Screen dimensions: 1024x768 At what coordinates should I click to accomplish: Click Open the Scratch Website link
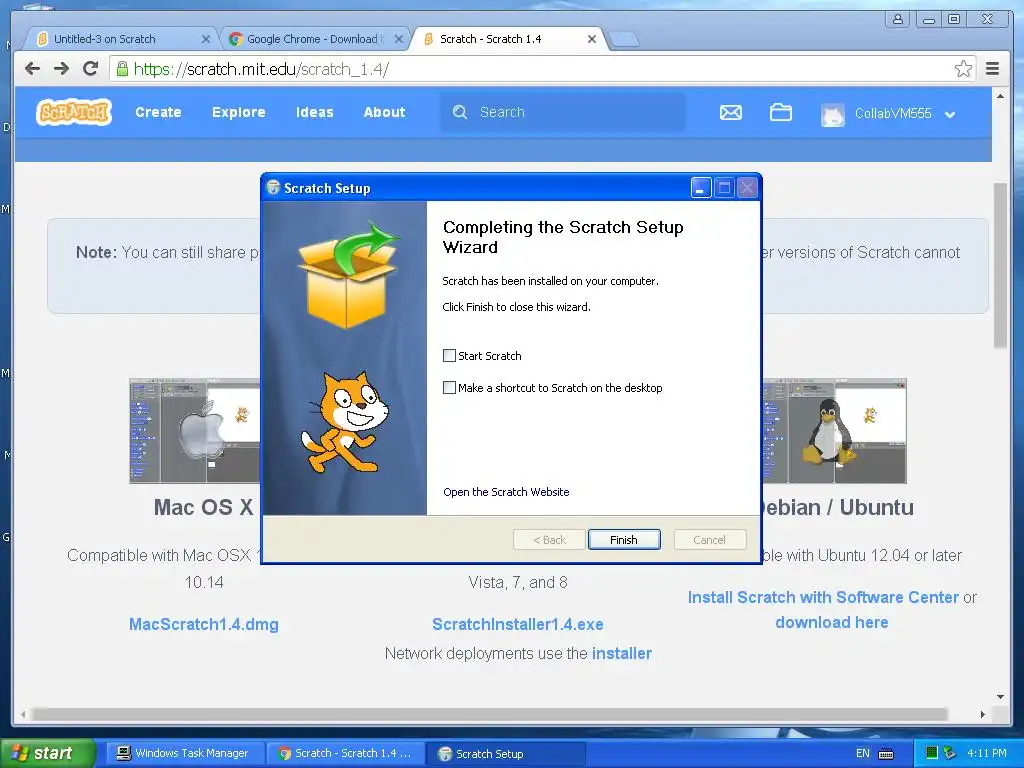pos(506,492)
